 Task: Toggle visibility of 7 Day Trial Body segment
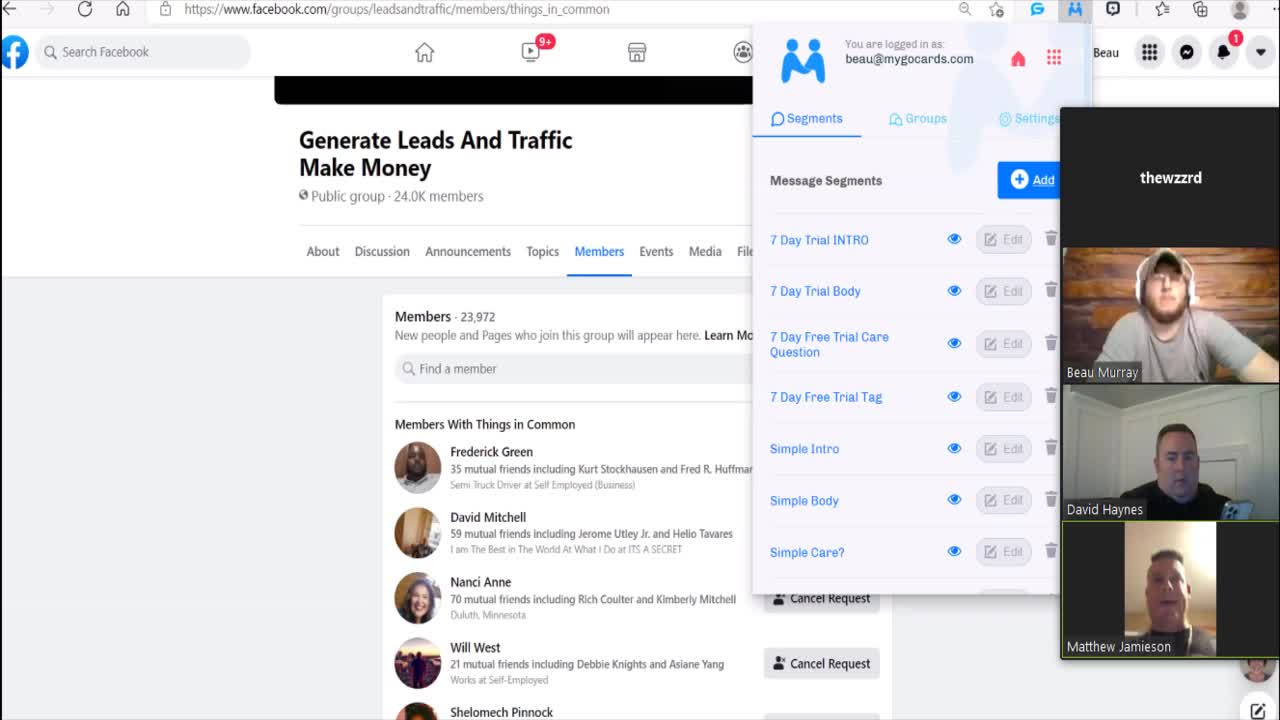pyautogui.click(x=954, y=291)
